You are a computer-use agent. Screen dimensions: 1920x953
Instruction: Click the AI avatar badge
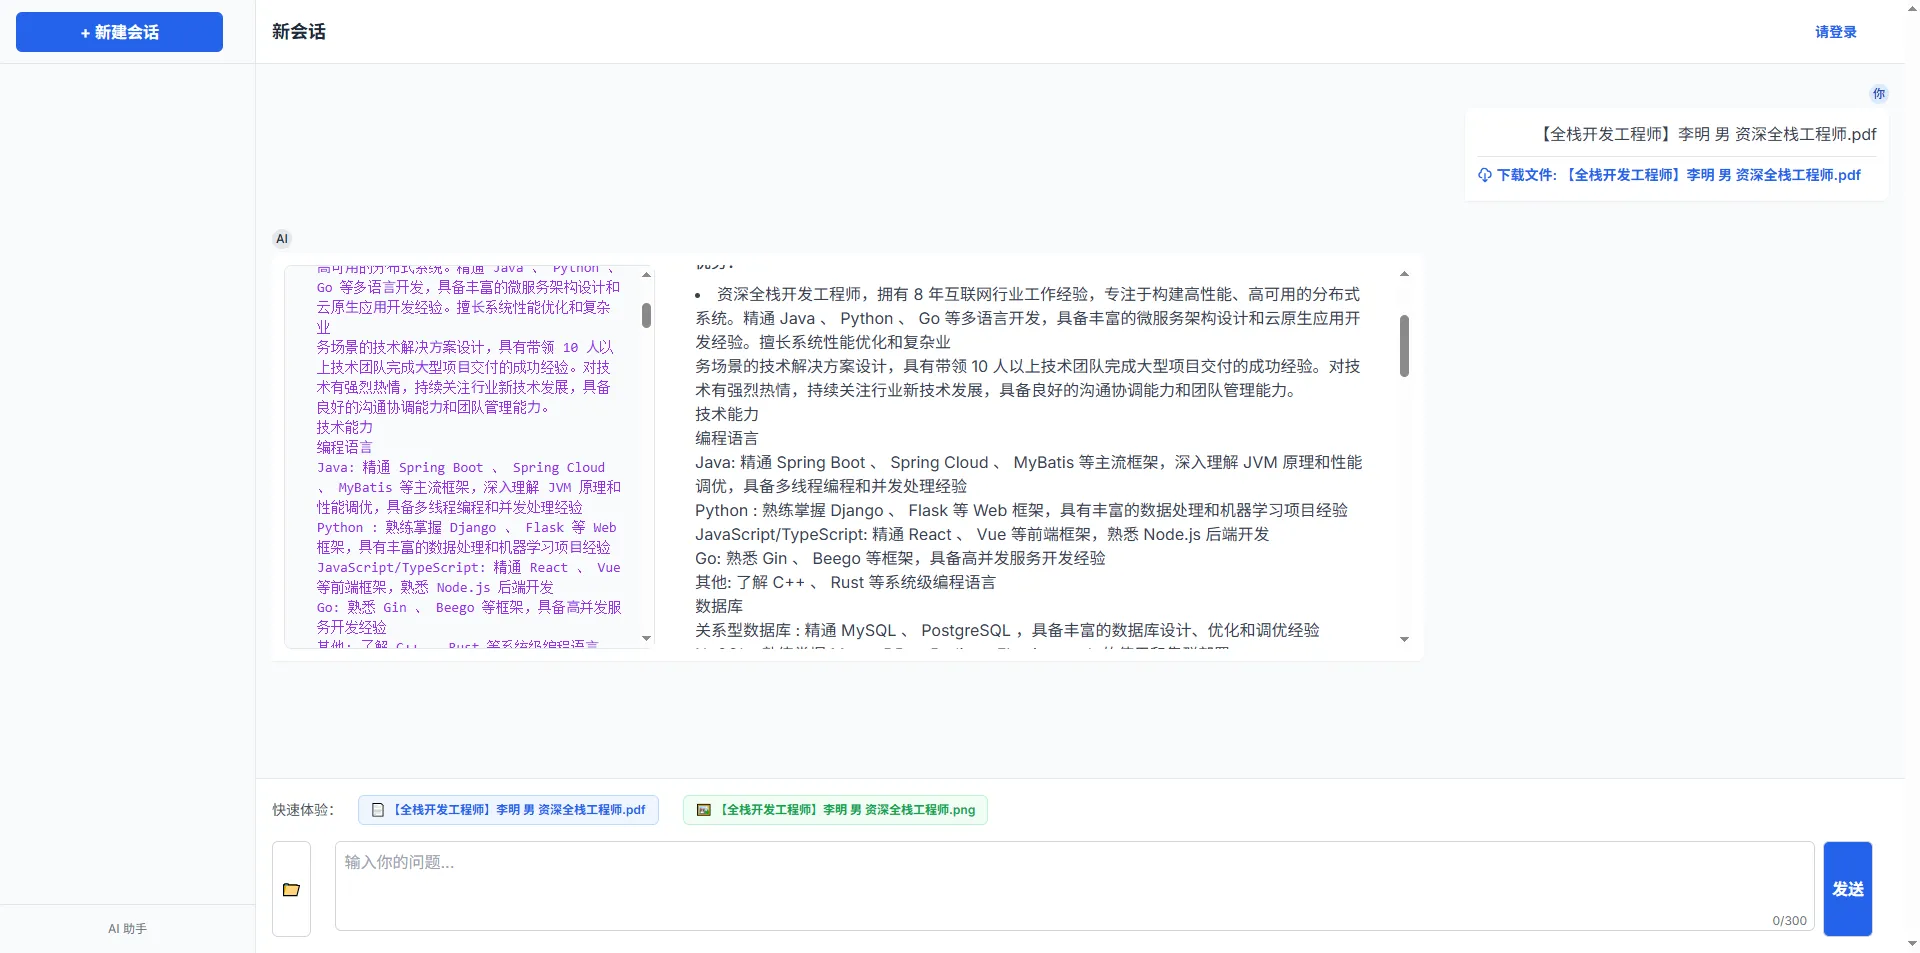pyautogui.click(x=282, y=238)
